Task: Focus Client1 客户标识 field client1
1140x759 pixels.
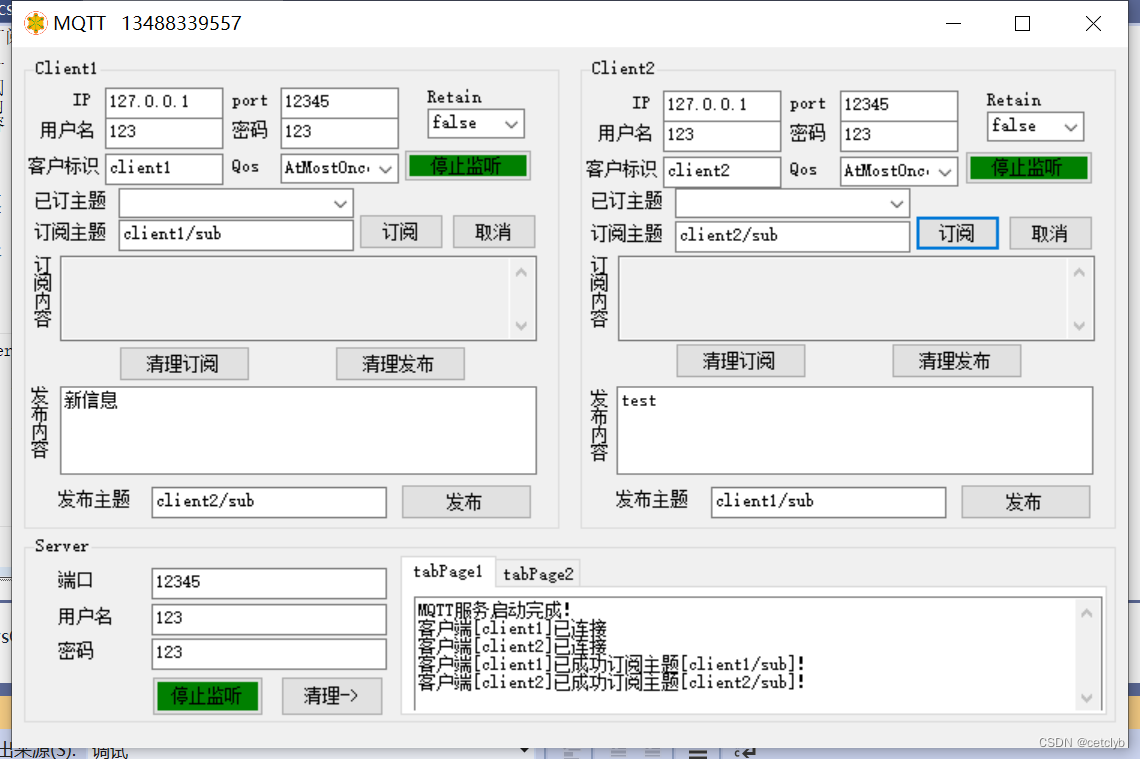Action: [x=164, y=168]
